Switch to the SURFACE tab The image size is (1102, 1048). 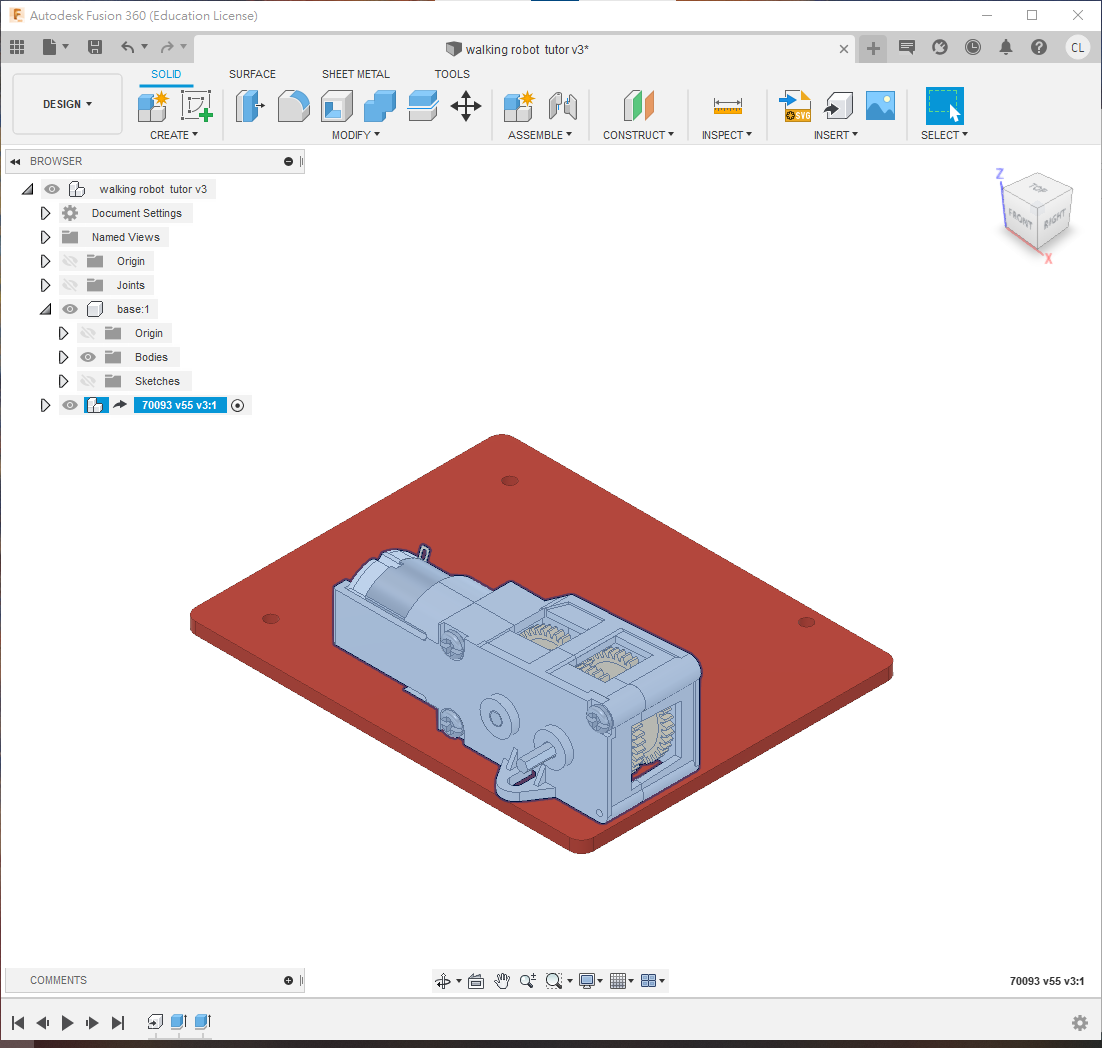(252, 74)
